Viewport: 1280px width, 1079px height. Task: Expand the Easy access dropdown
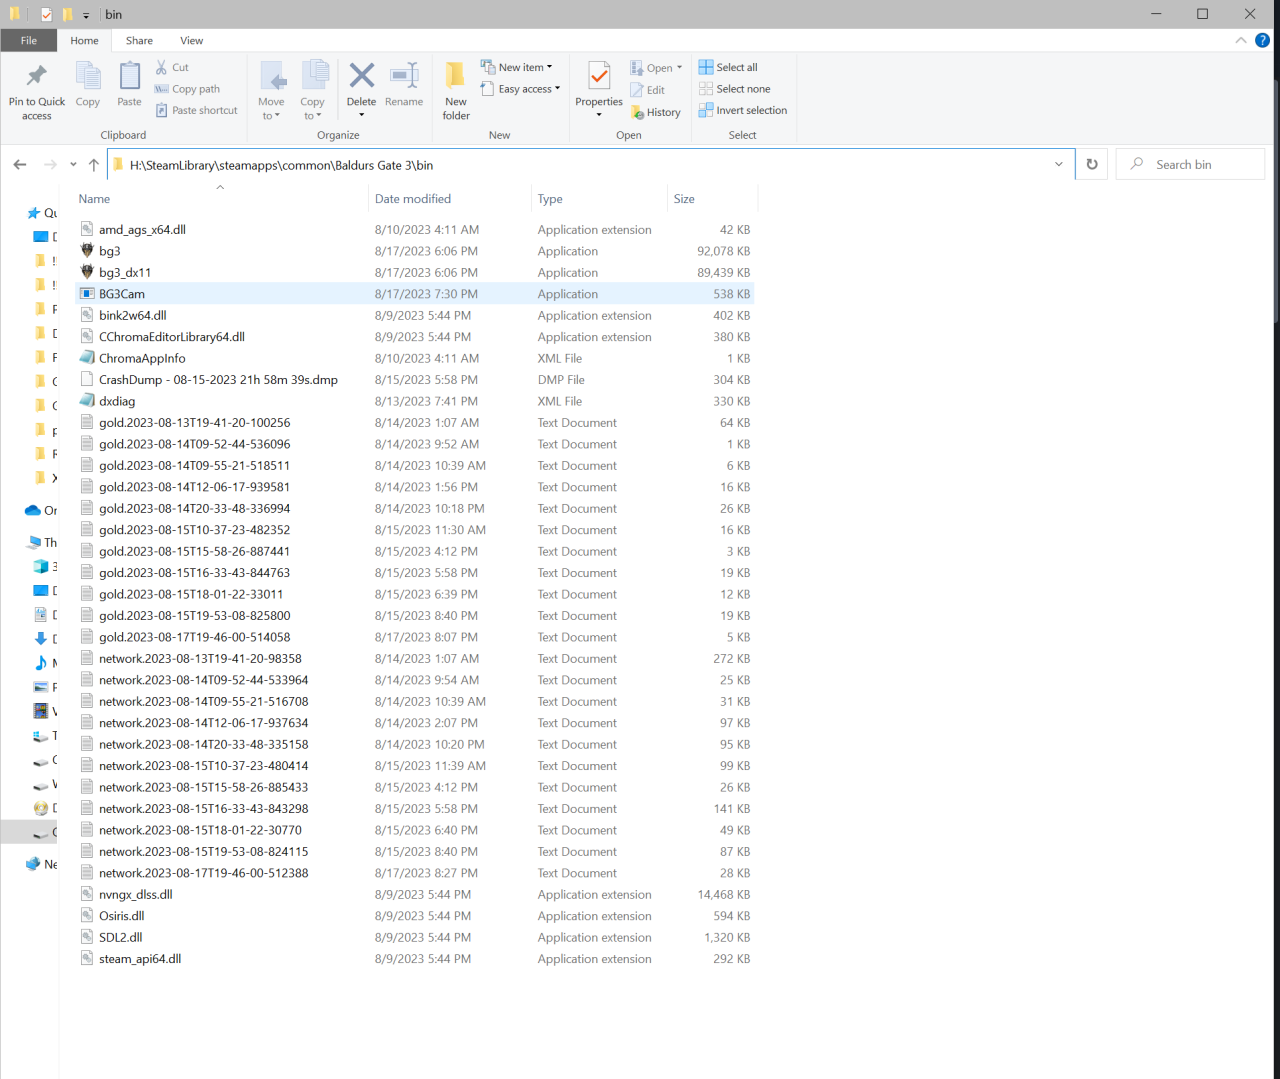tap(521, 89)
